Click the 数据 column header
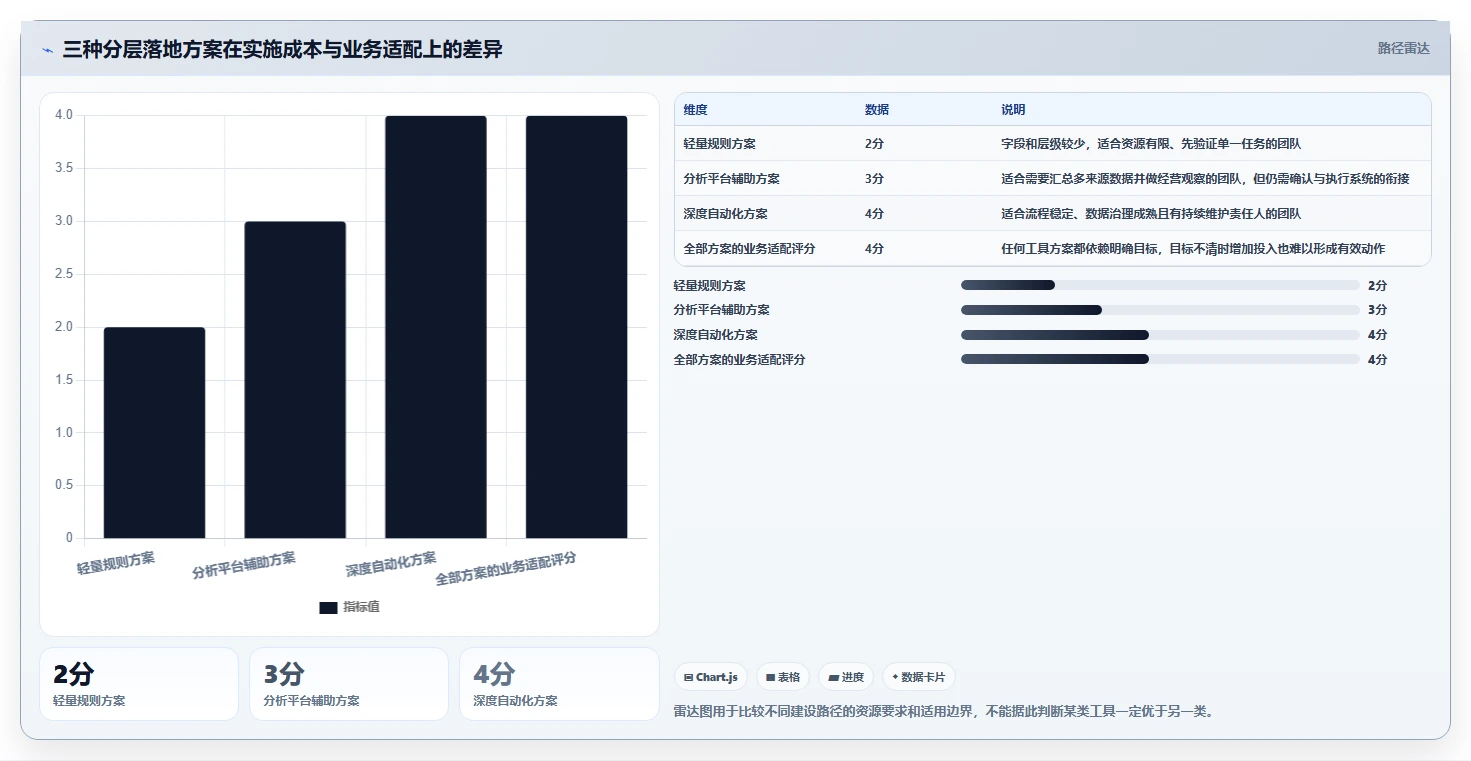The height and width of the screenshot is (761, 1471). click(877, 110)
